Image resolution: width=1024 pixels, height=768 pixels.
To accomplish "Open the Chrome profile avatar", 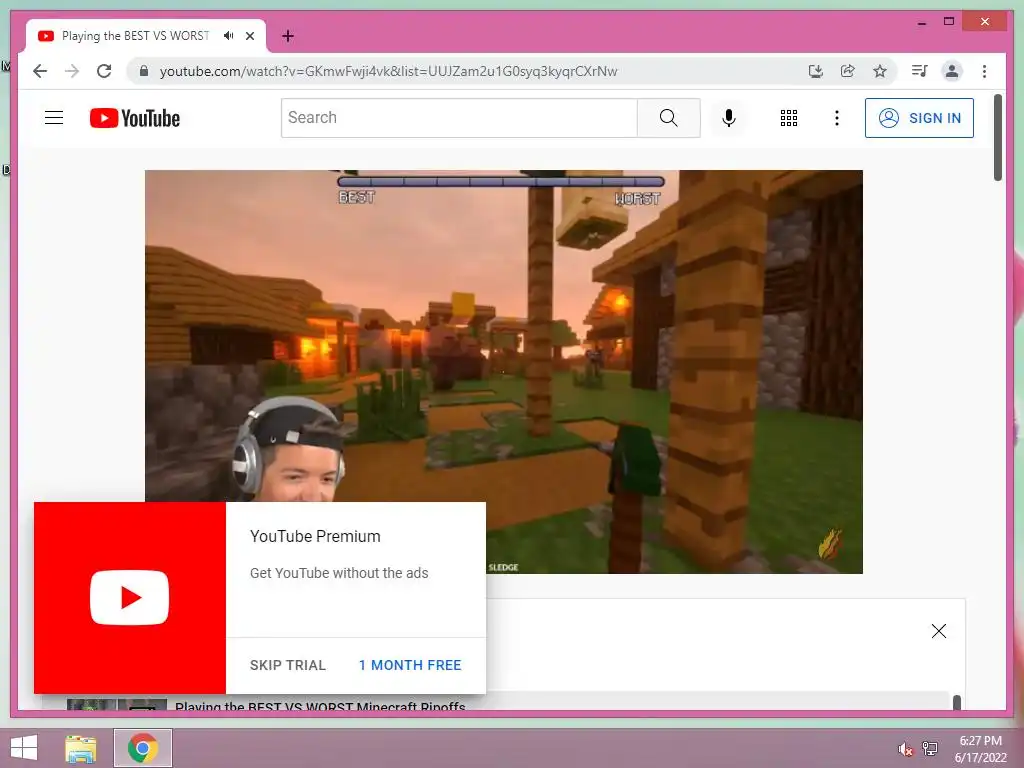I will [952, 71].
